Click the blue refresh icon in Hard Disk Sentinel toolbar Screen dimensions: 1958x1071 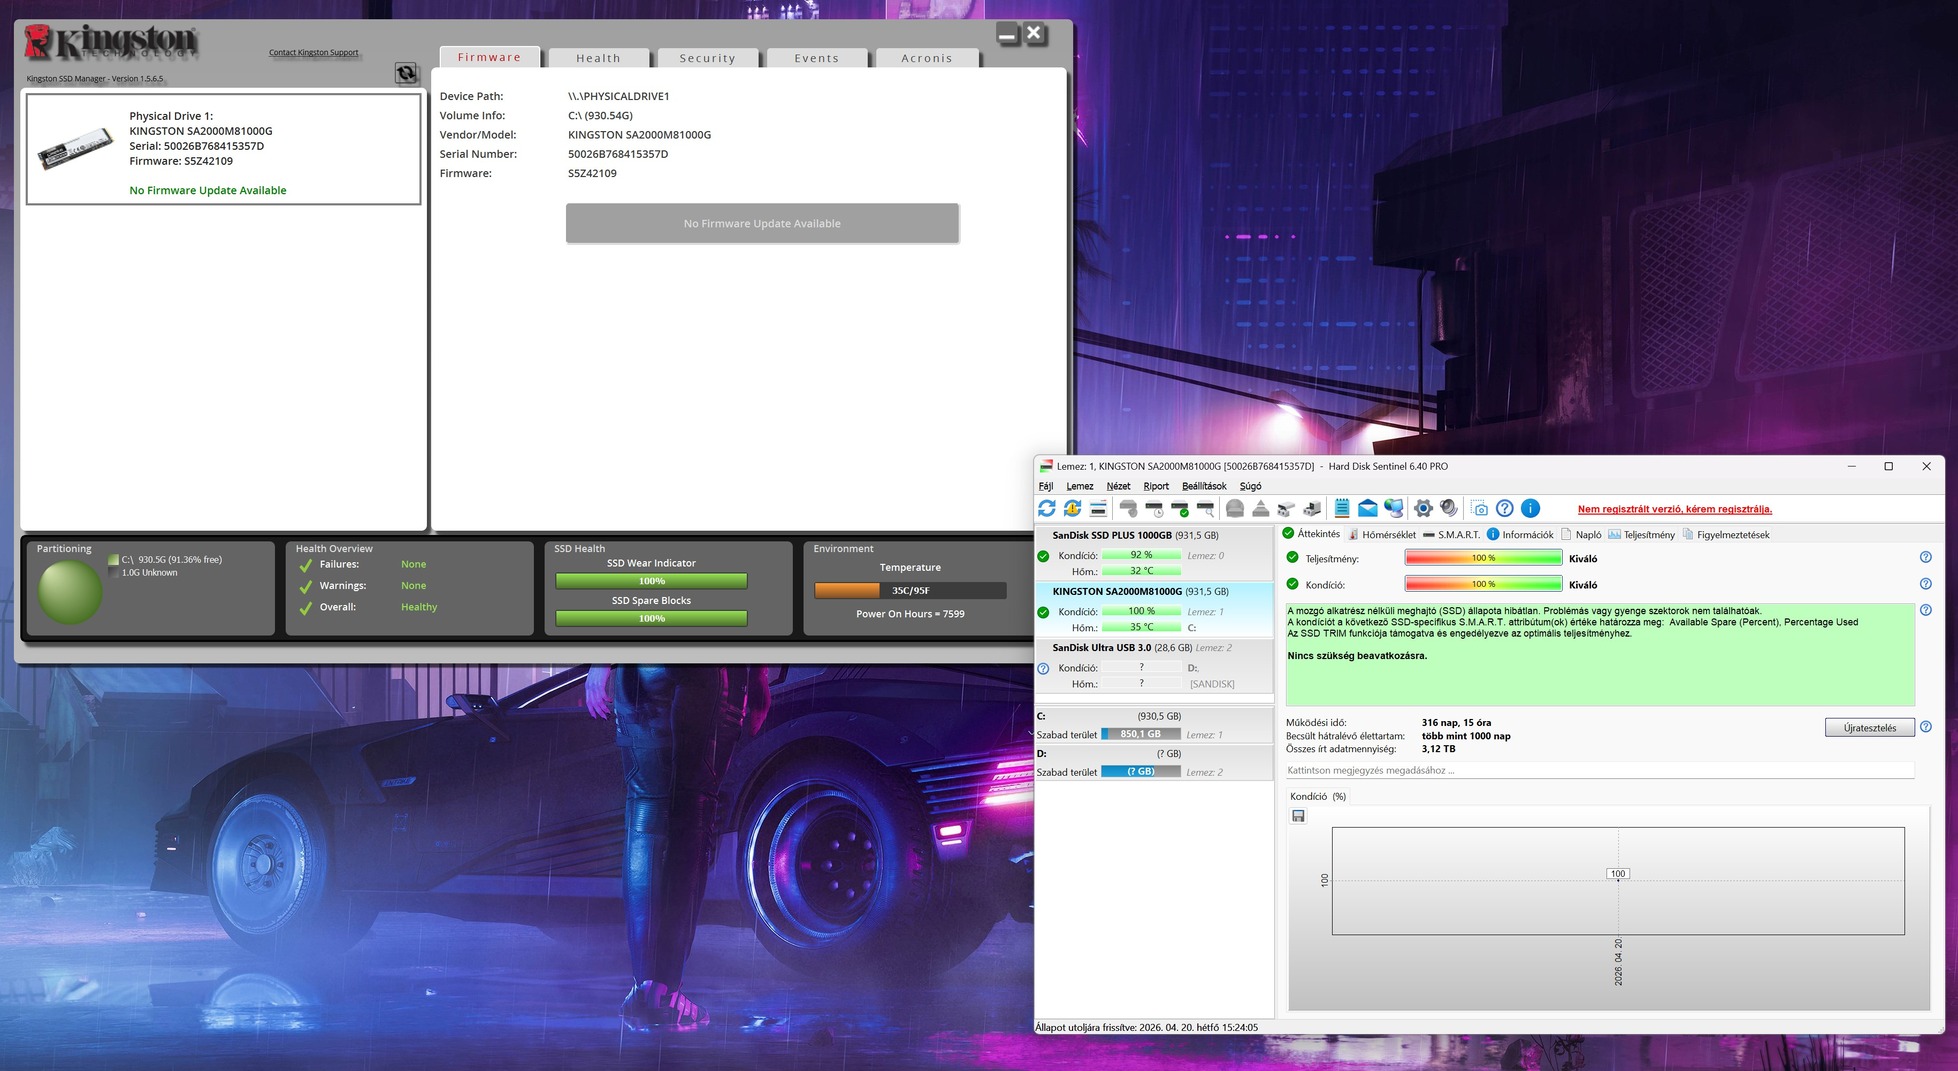1047,509
